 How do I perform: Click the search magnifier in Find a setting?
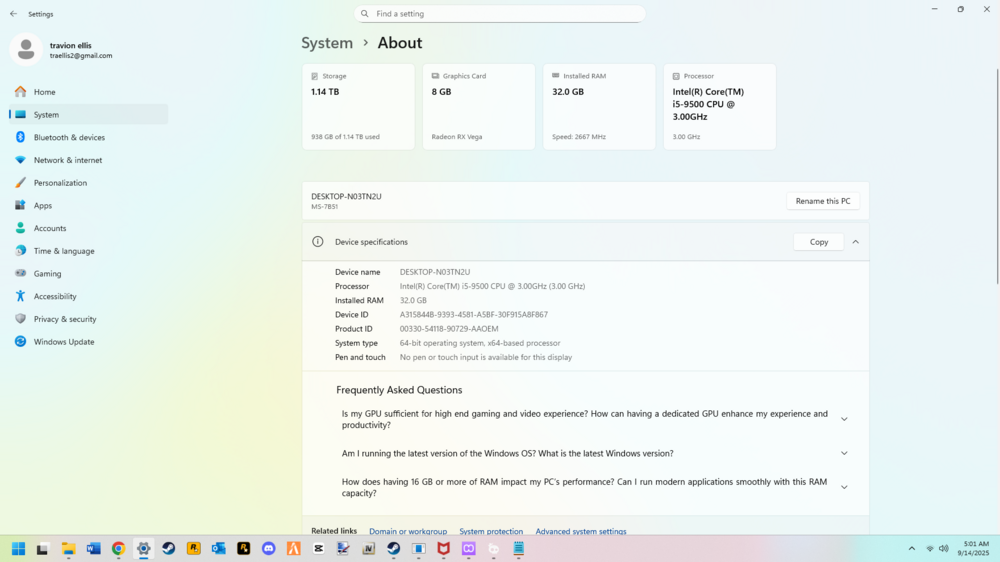tap(365, 13)
